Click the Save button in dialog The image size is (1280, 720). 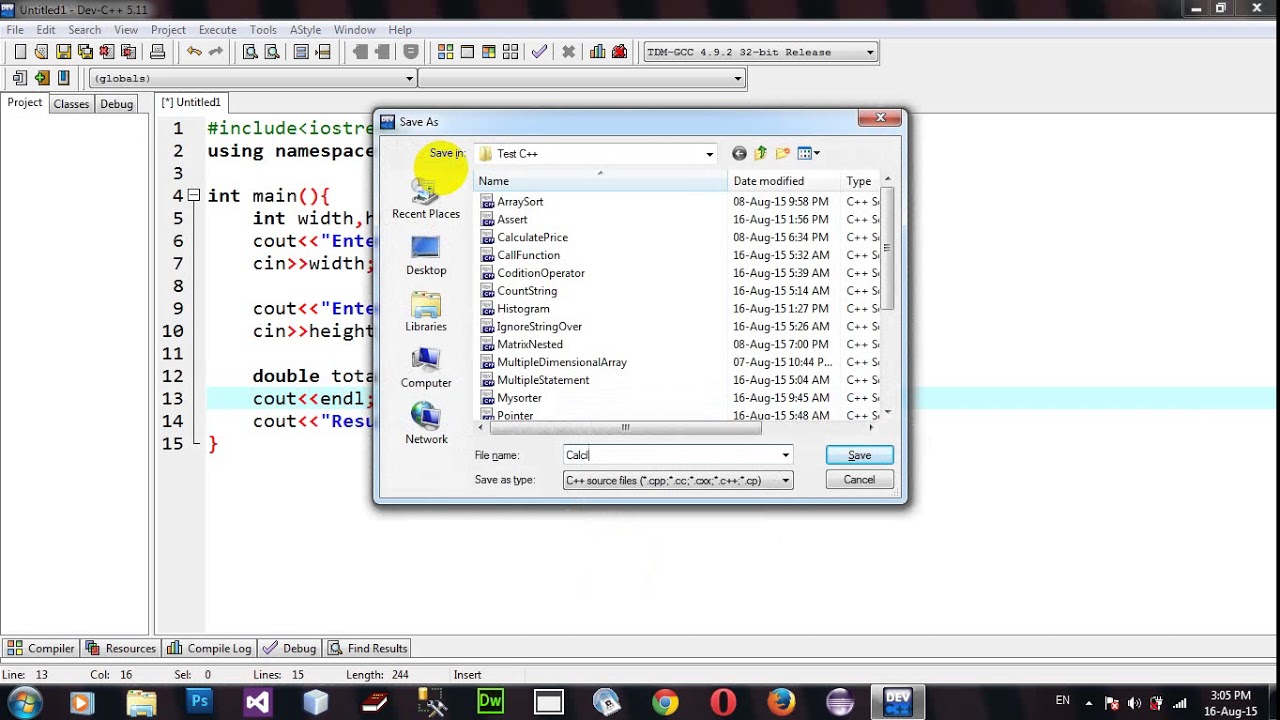coord(859,455)
